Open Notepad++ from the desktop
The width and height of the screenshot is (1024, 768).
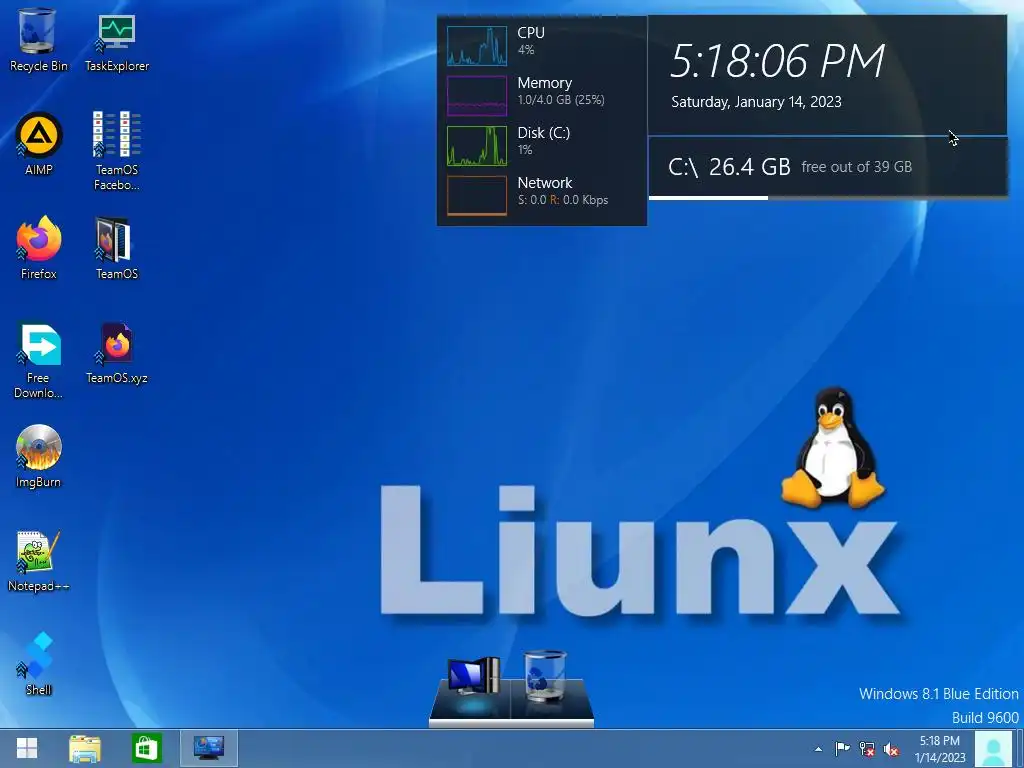(x=39, y=561)
